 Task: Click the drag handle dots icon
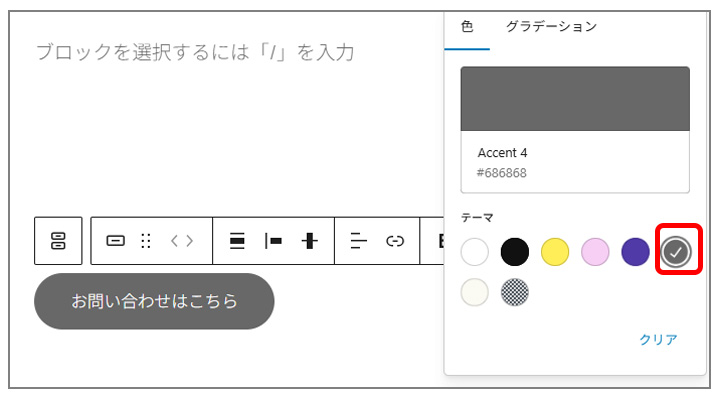(146, 241)
